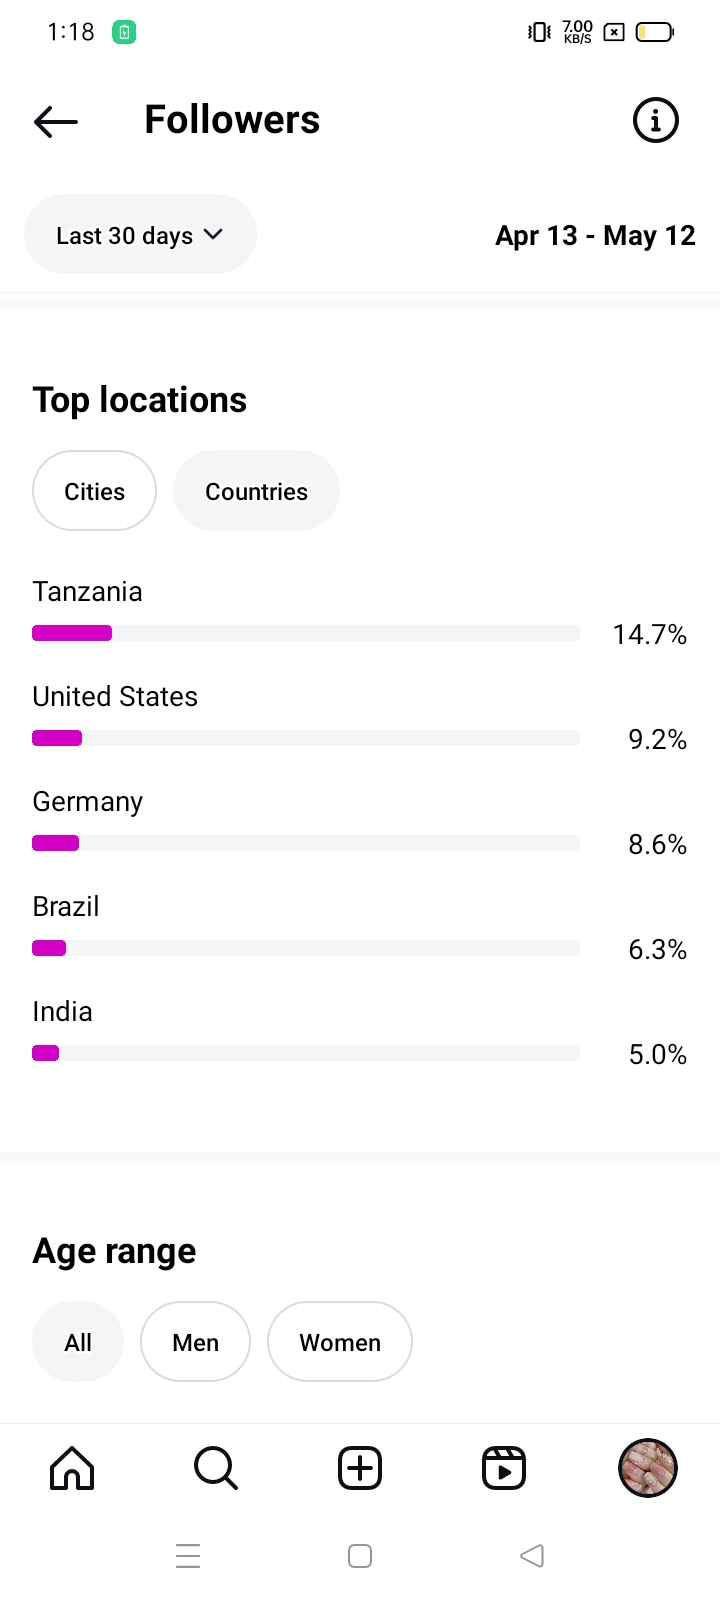Tap the back arrow icon
The width and height of the screenshot is (720, 1600).
[x=56, y=121]
